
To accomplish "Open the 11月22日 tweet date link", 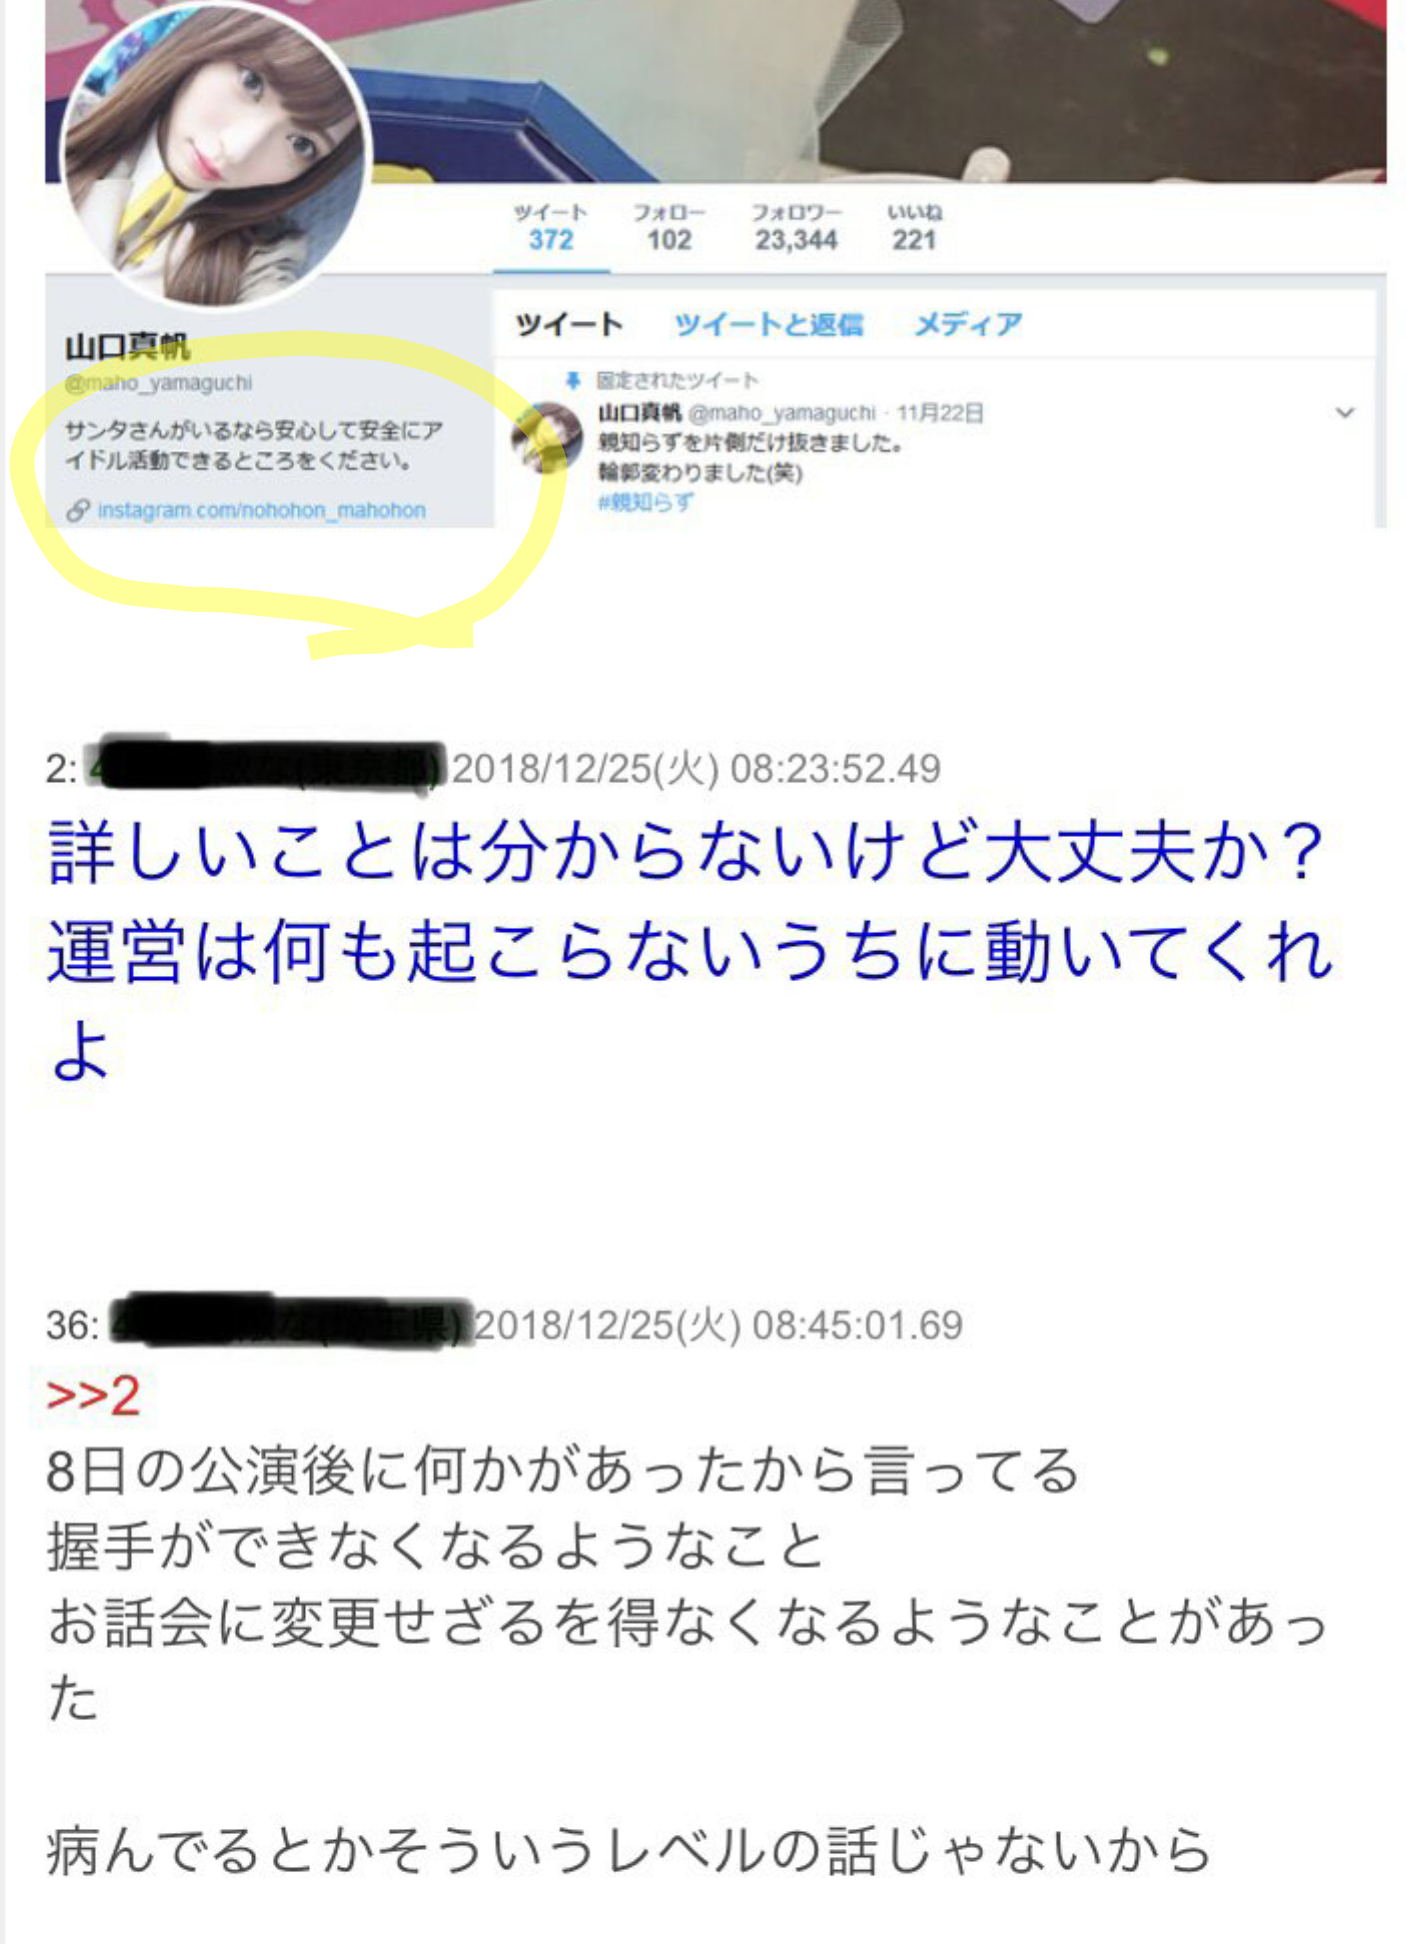I will [x=940, y=413].
